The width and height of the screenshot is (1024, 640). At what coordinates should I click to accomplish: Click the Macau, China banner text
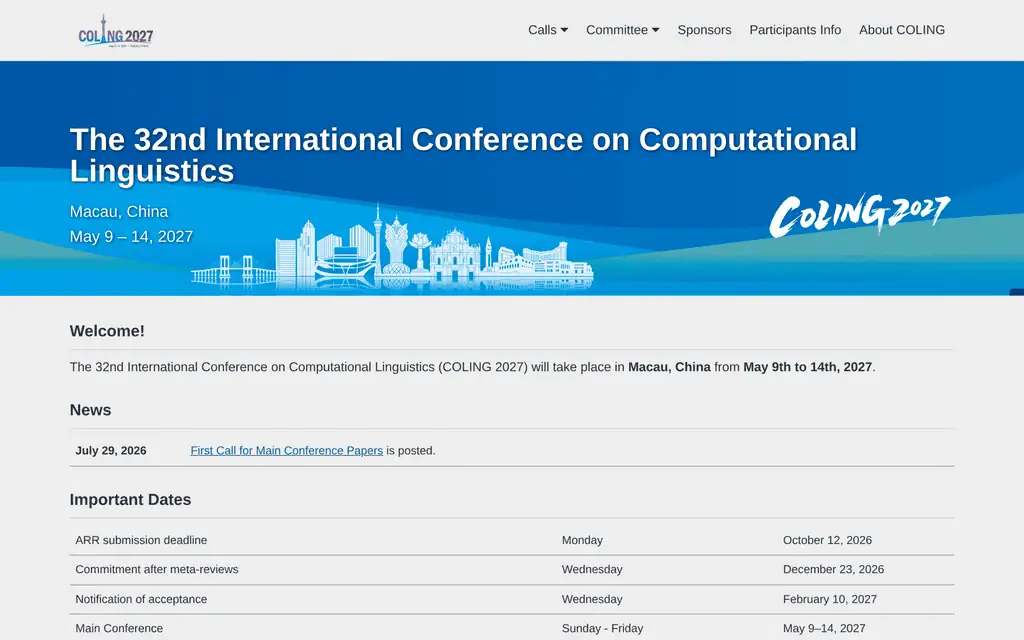(x=119, y=212)
